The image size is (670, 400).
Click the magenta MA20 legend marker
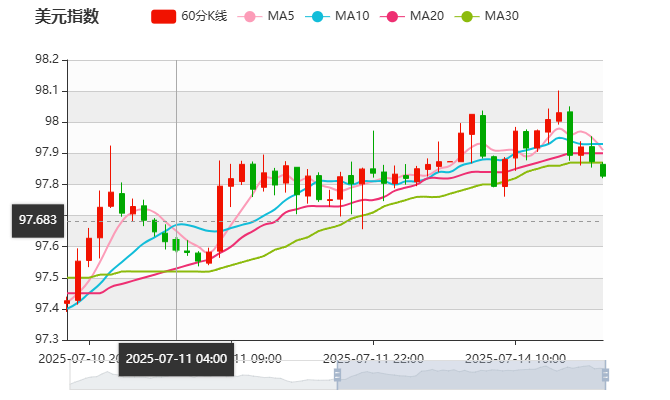392,17
